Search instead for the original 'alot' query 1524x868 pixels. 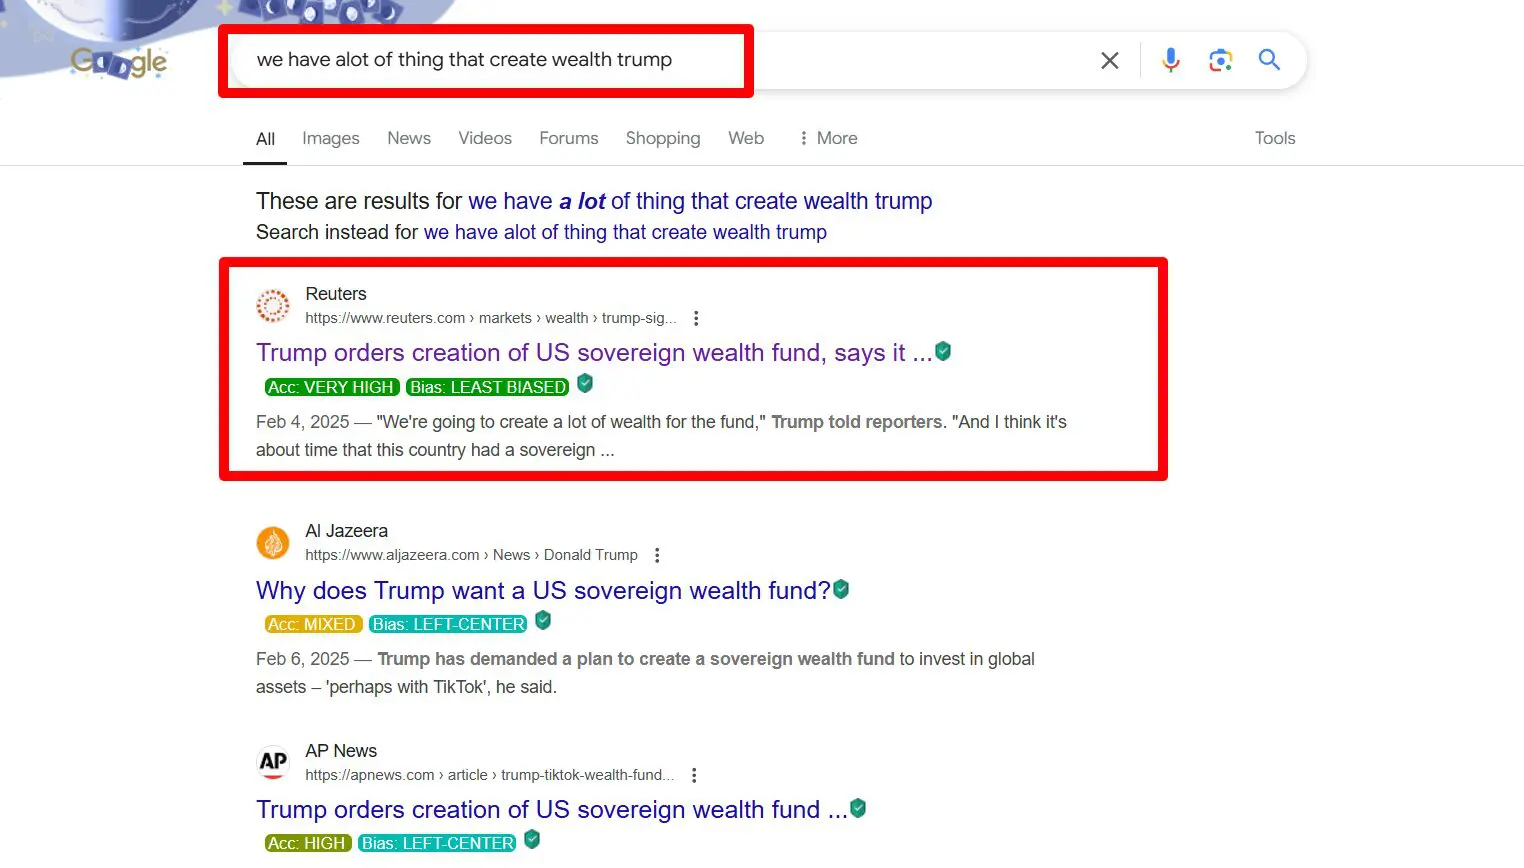coord(625,232)
